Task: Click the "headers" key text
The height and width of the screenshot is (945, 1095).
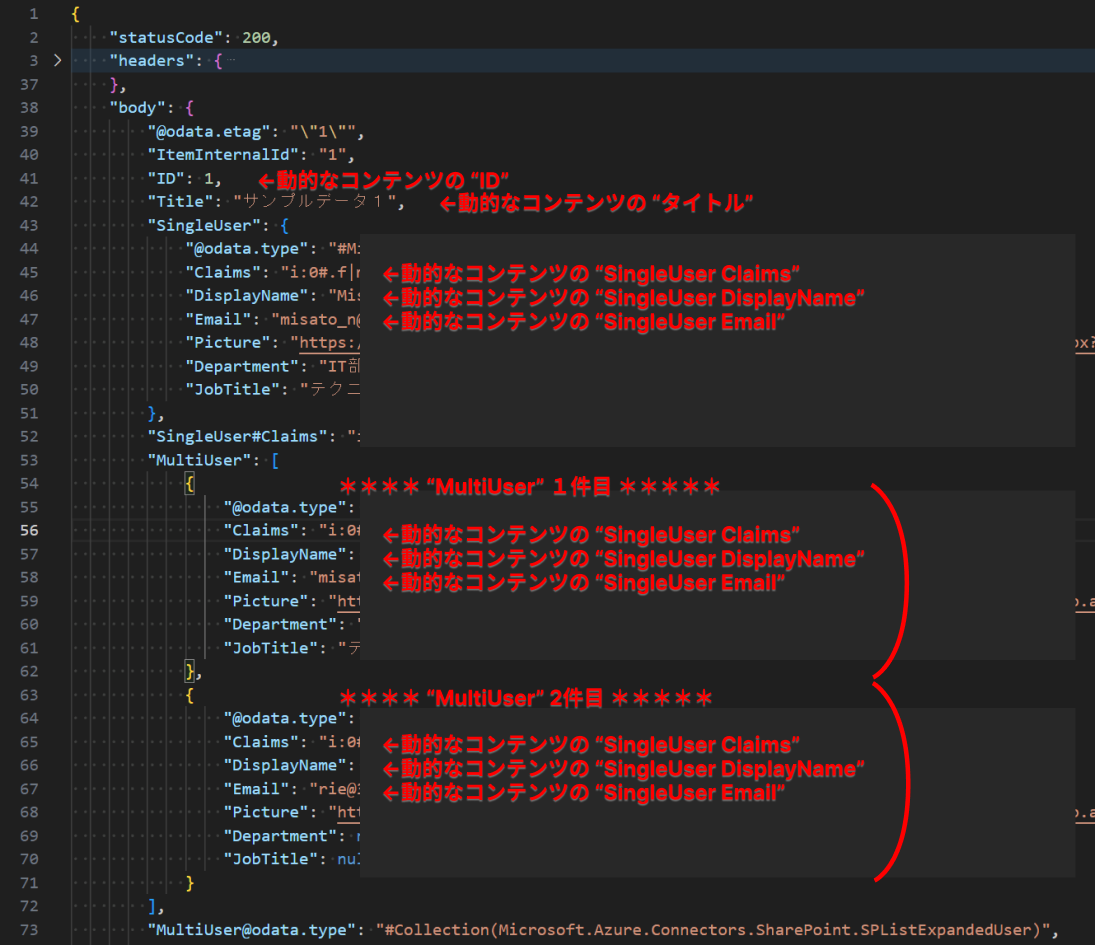Action: pos(152,61)
